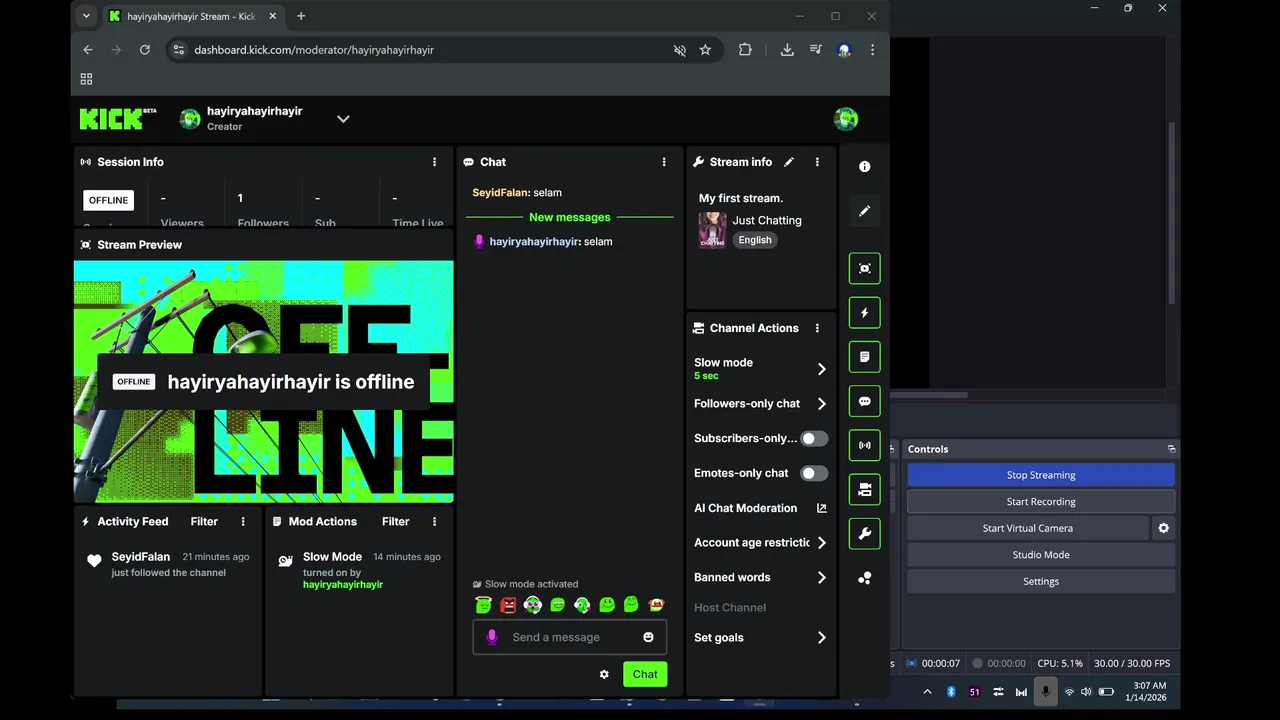
Task: Open Studio Mode in OBS
Action: pos(1041,555)
